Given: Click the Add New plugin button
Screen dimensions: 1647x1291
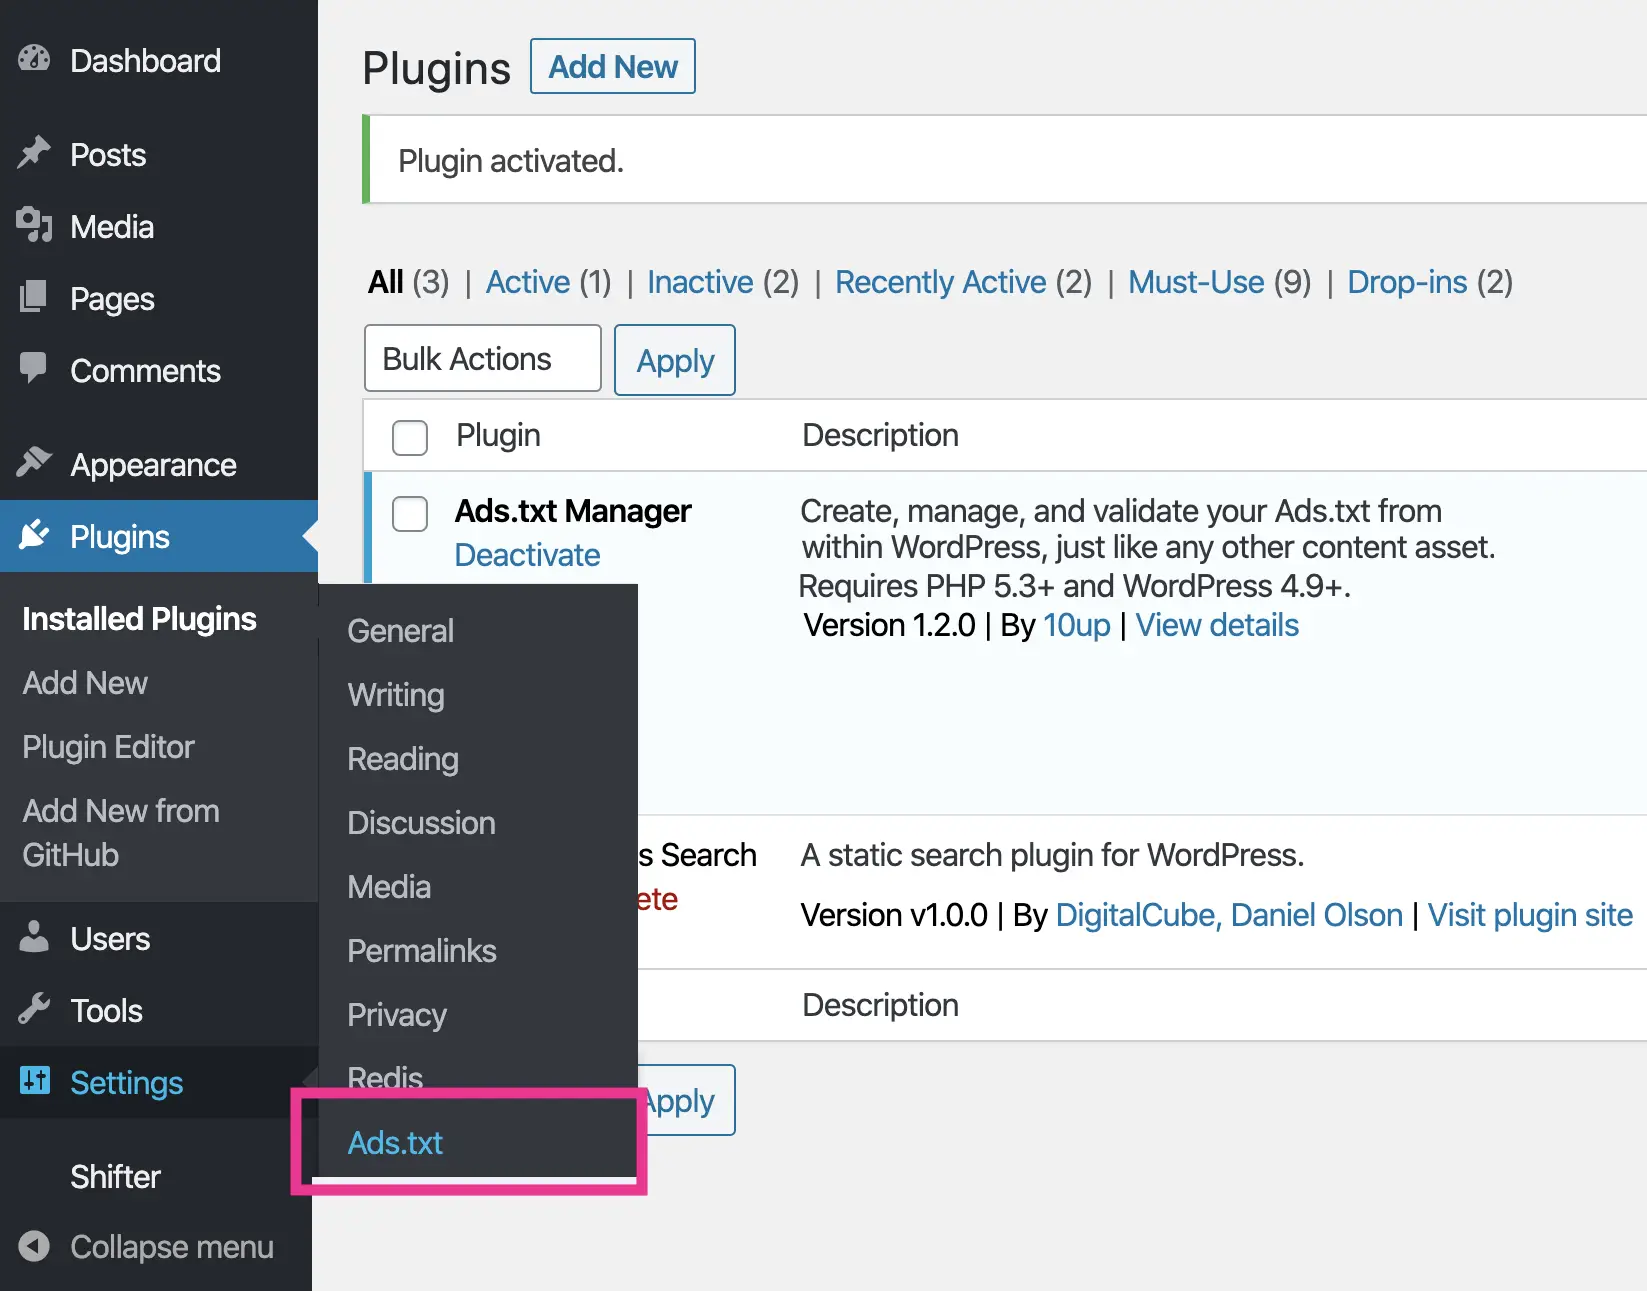Looking at the screenshot, I should point(612,67).
